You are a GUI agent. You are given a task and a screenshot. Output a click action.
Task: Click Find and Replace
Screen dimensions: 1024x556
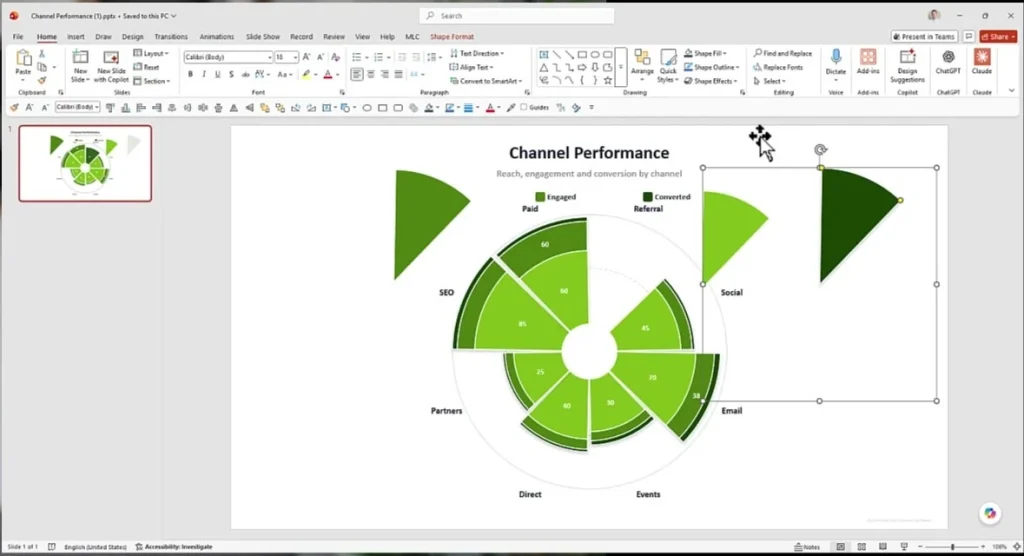[782, 54]
